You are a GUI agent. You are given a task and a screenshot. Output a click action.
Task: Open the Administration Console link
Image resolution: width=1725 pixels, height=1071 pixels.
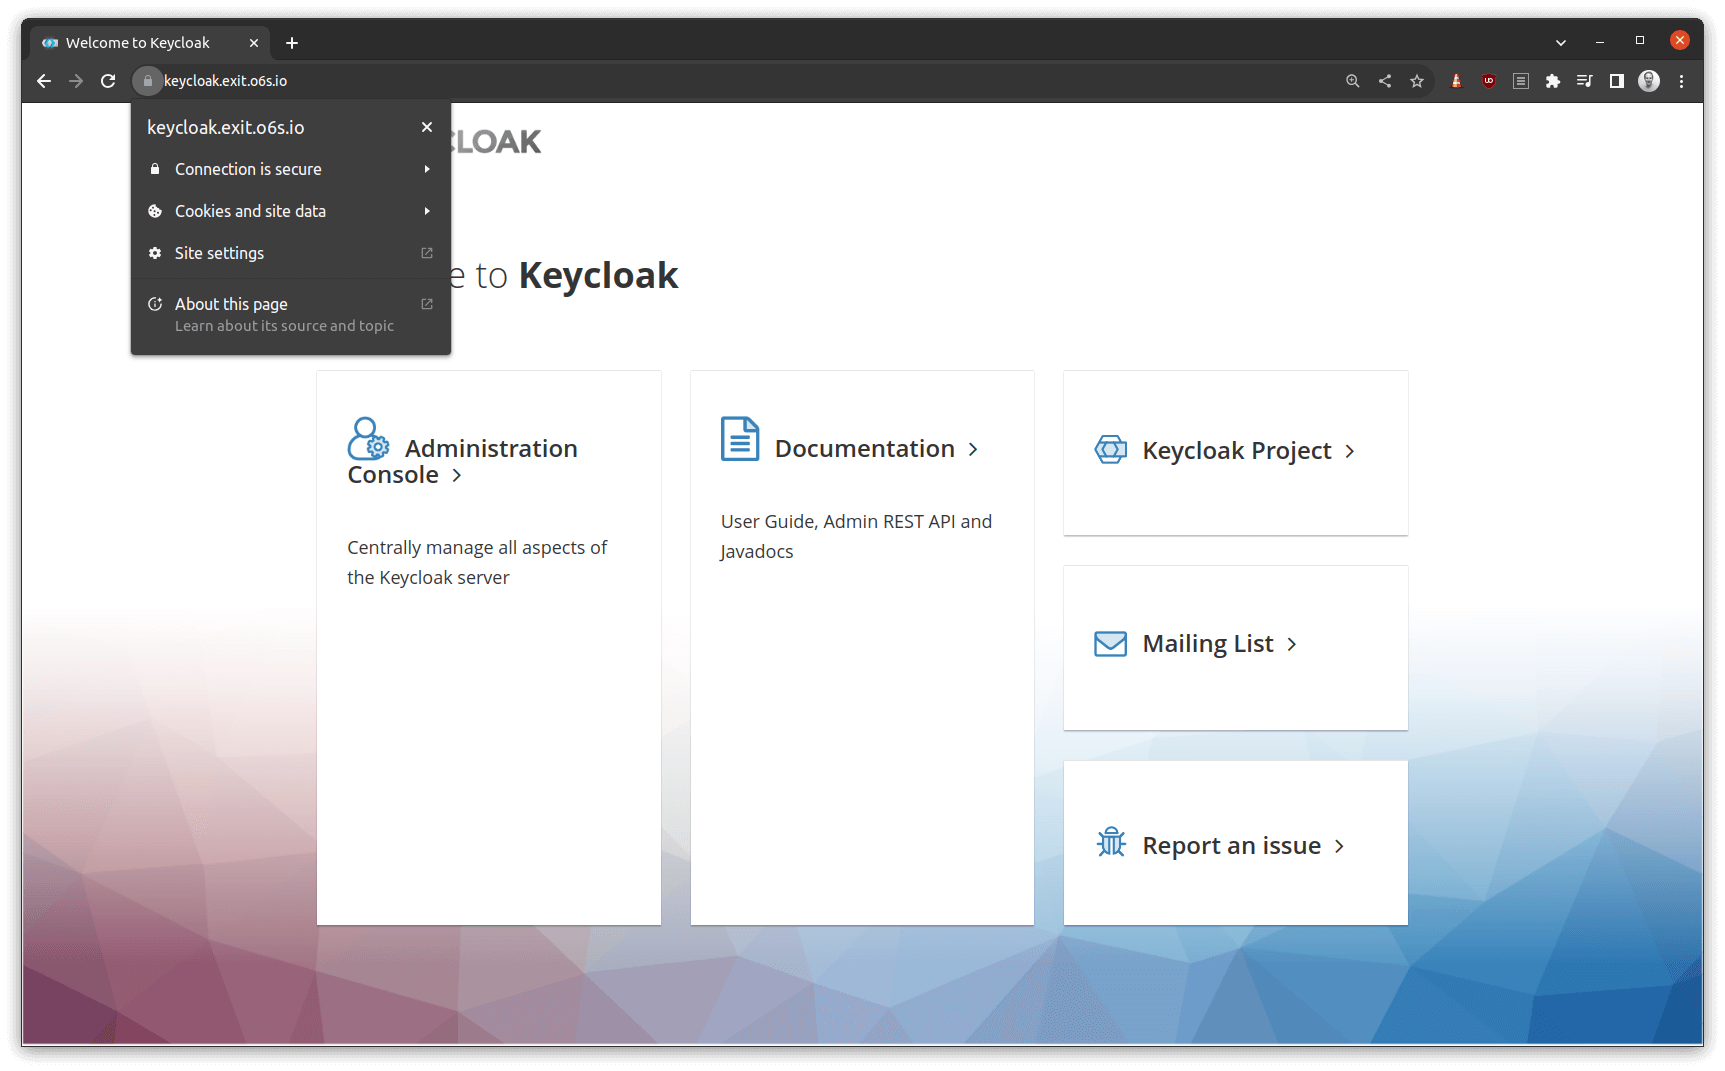462,461
